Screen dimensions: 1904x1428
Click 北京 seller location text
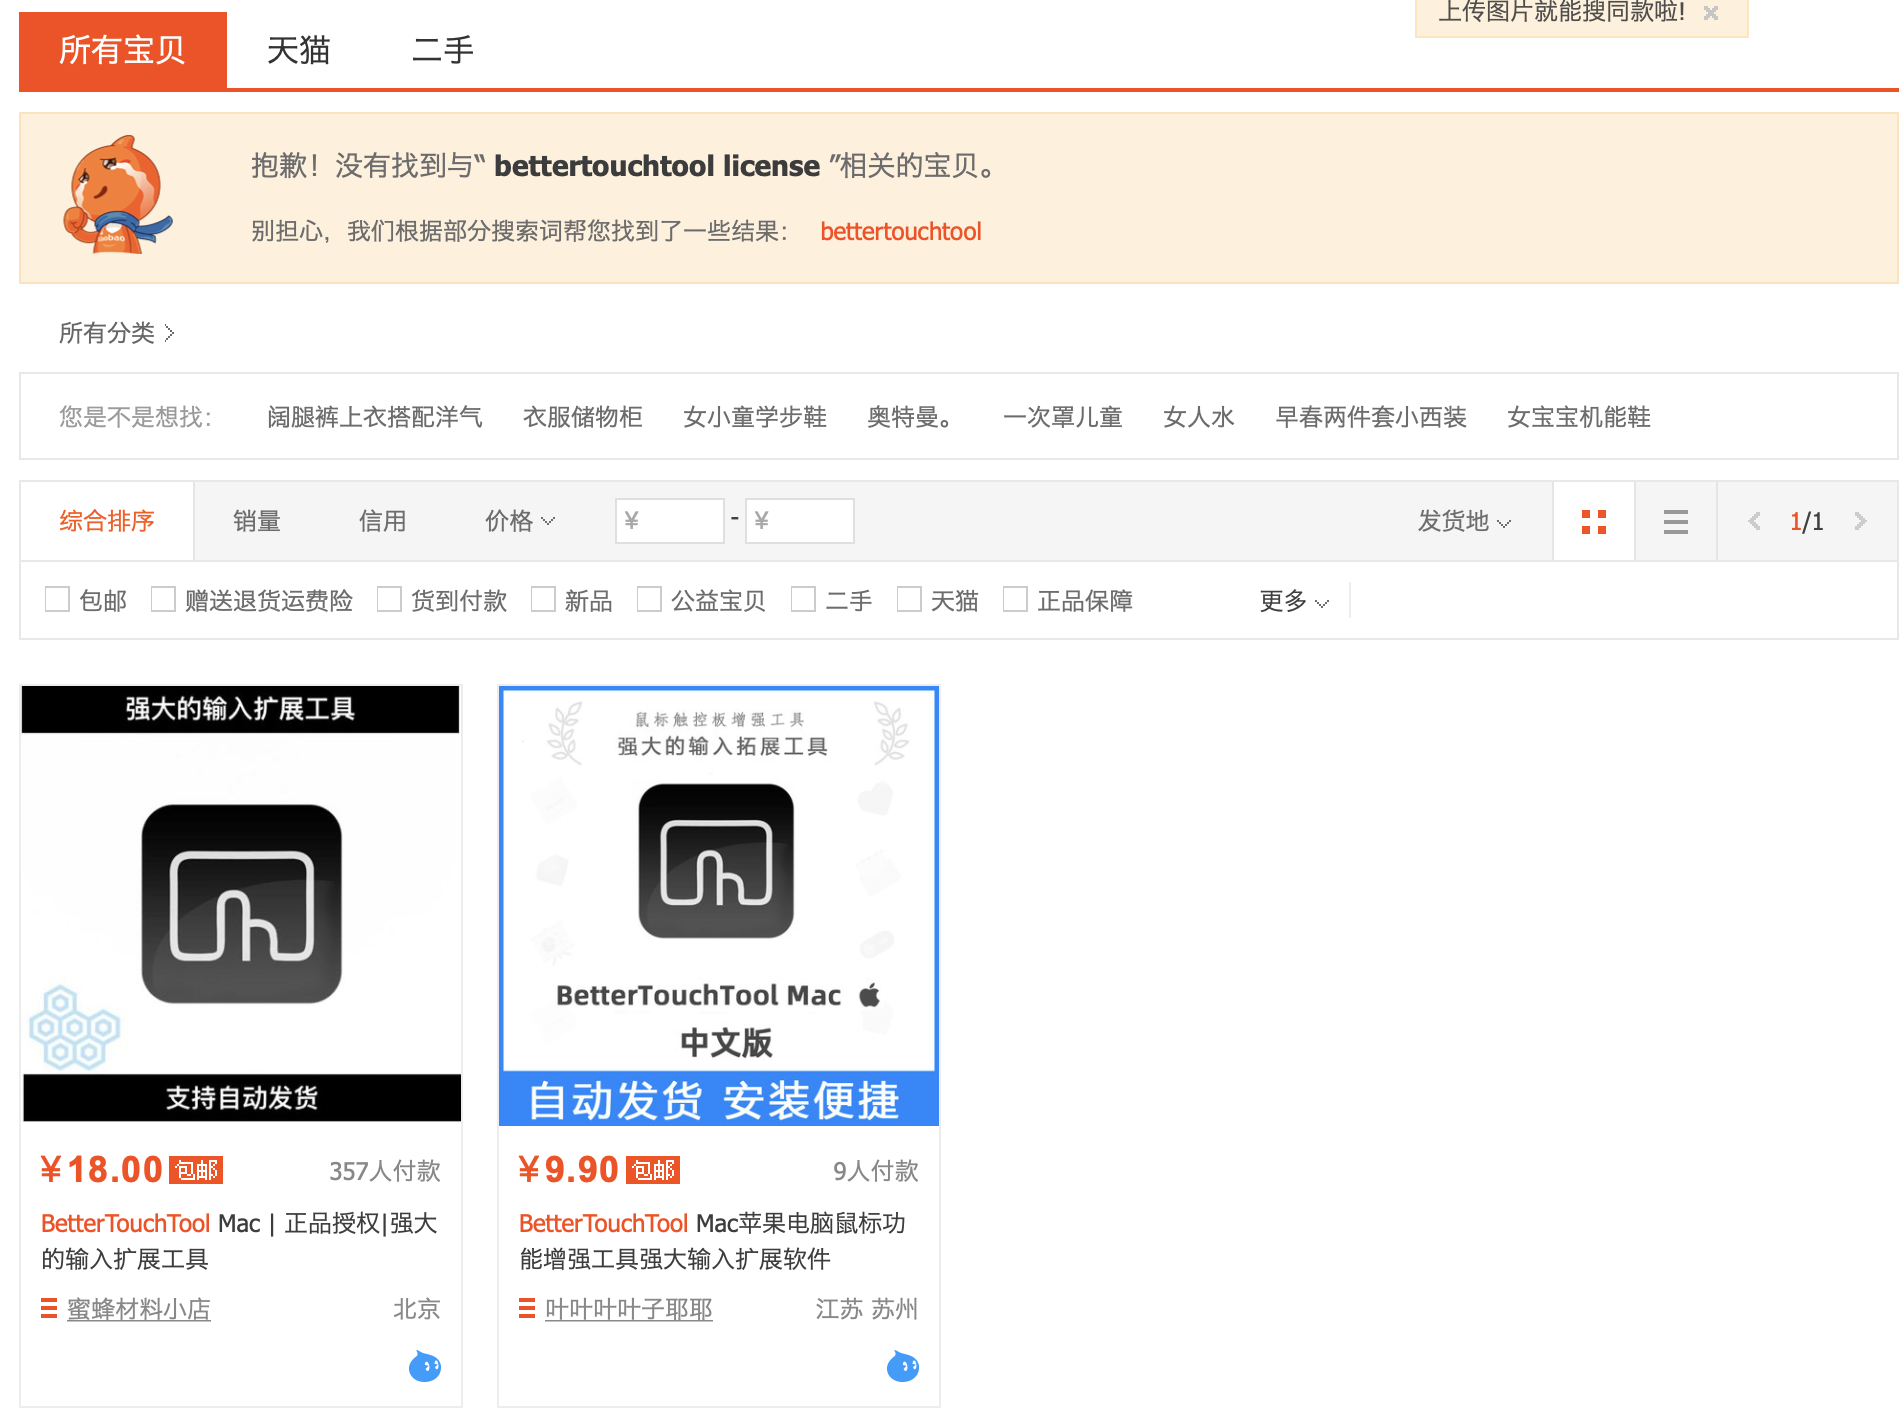tap(417, 1309)
